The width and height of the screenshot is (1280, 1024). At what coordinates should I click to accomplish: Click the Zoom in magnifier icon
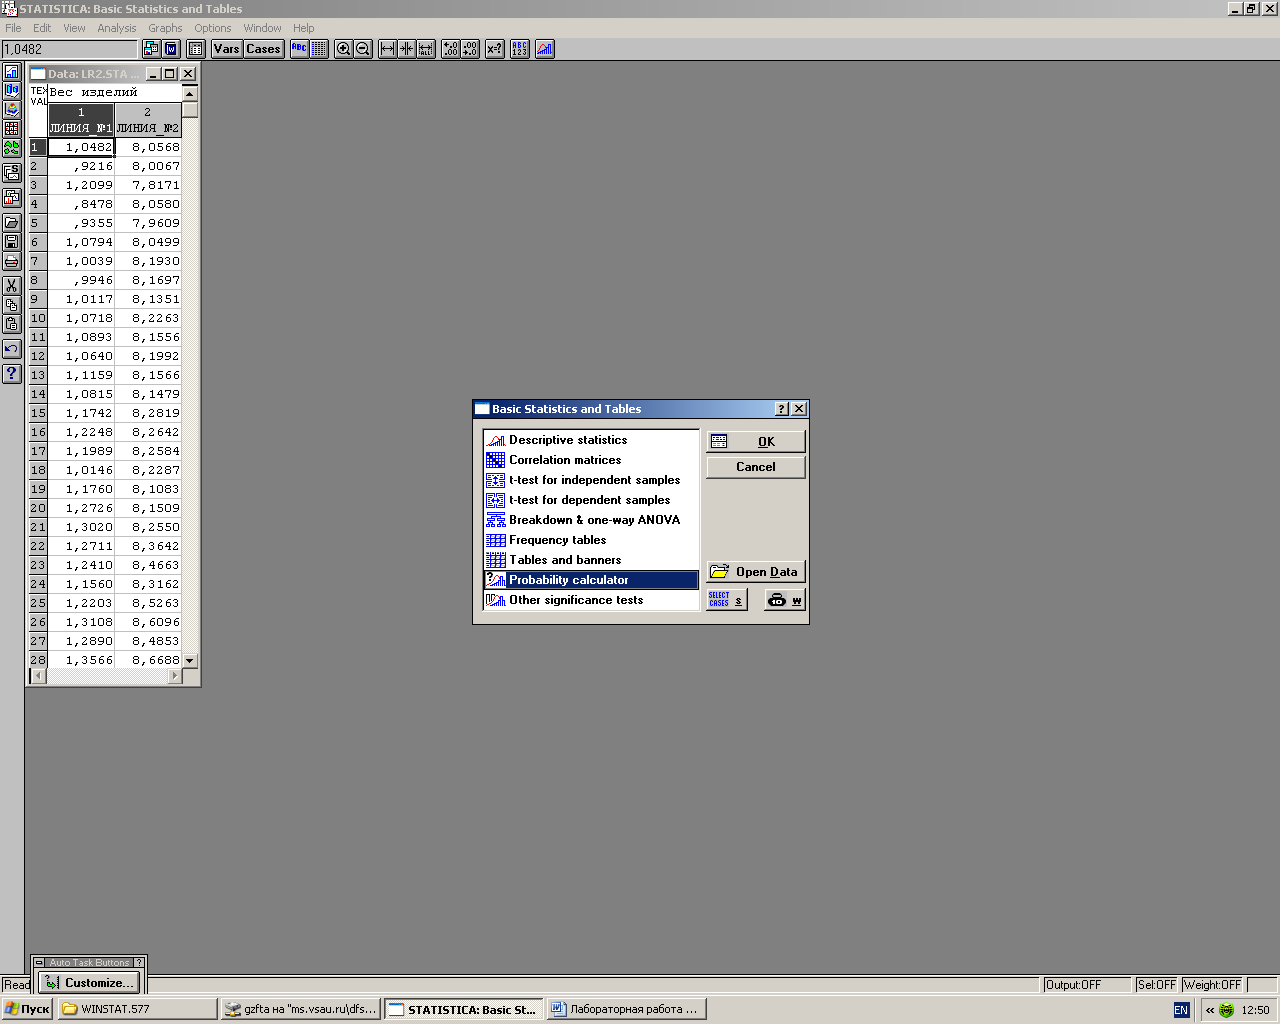tap(343, 49)
